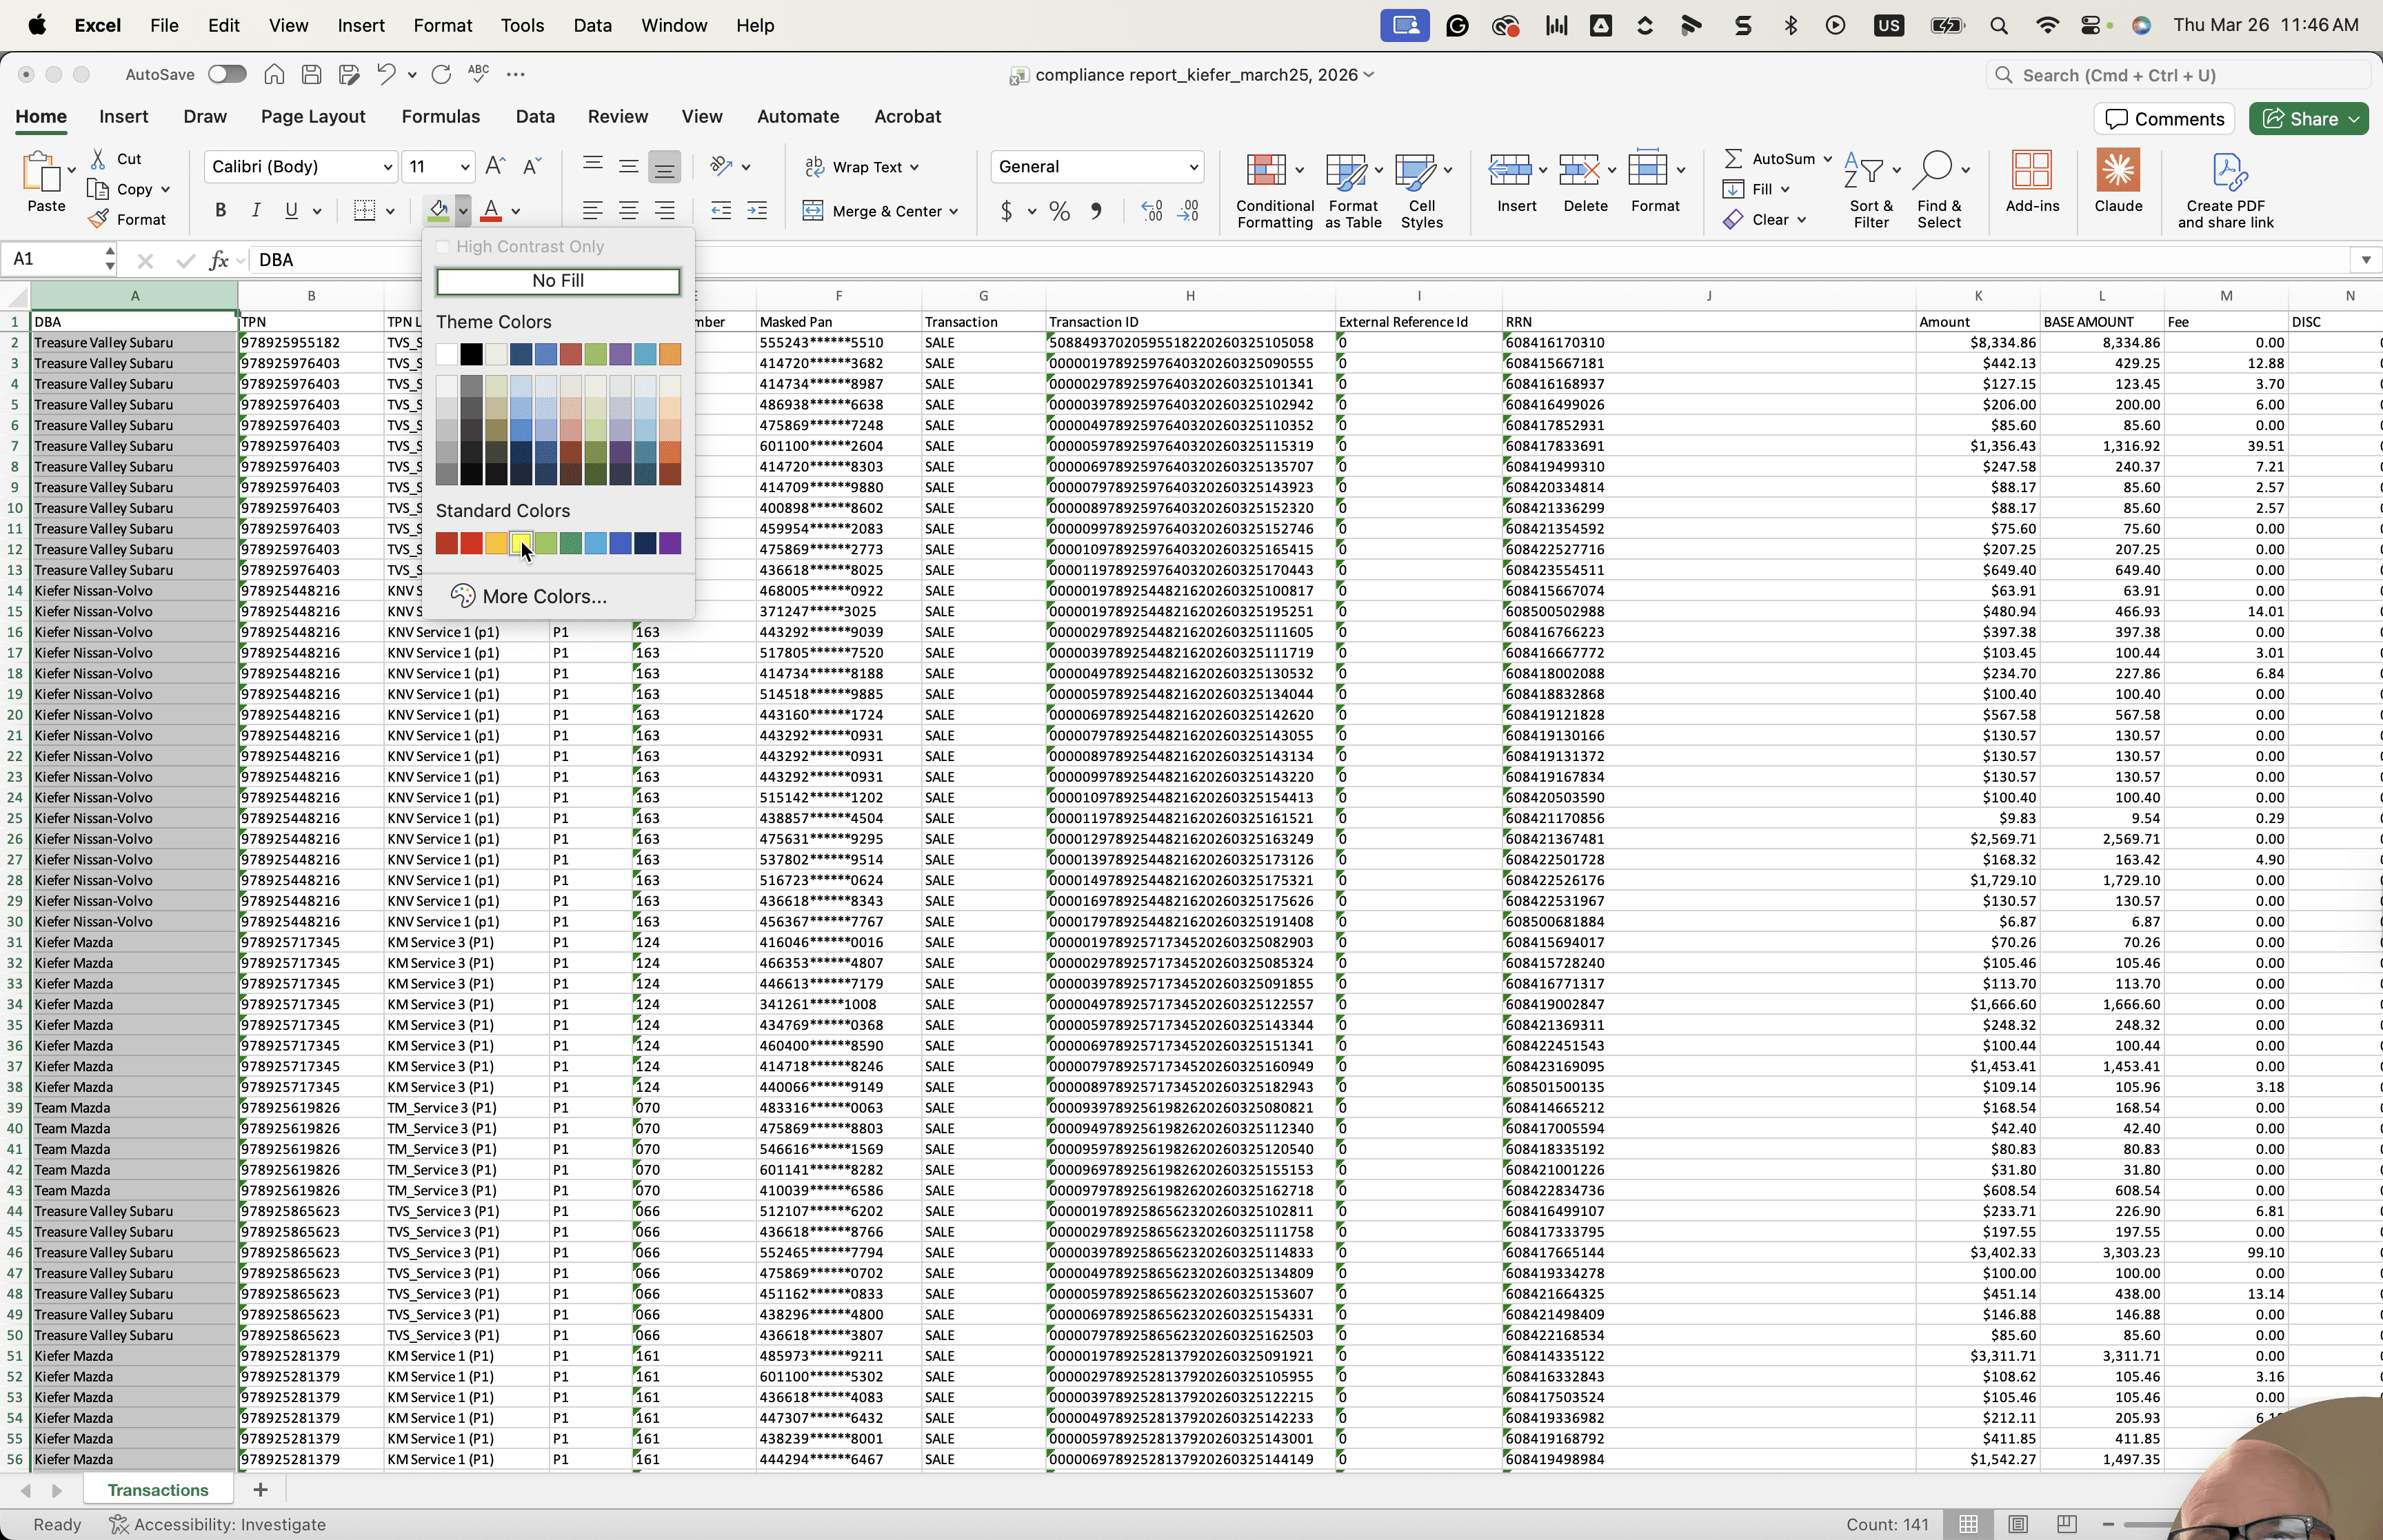The image size is (2383, 1540).
Task: Click the Save icon in title bar
Action: coord(312,74)
